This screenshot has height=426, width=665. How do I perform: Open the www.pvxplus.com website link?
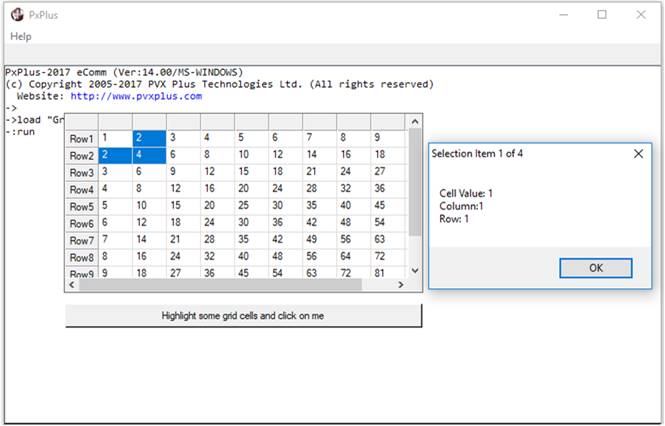point(136,96)
